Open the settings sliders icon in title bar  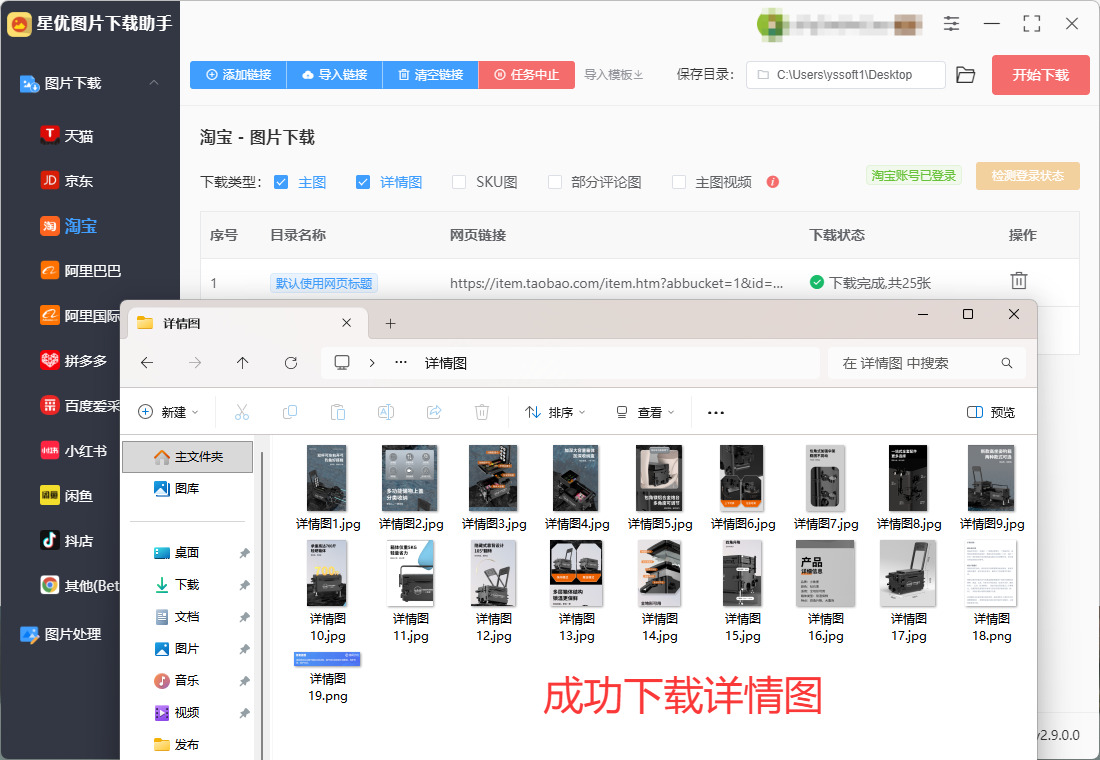tap(951, 24)
